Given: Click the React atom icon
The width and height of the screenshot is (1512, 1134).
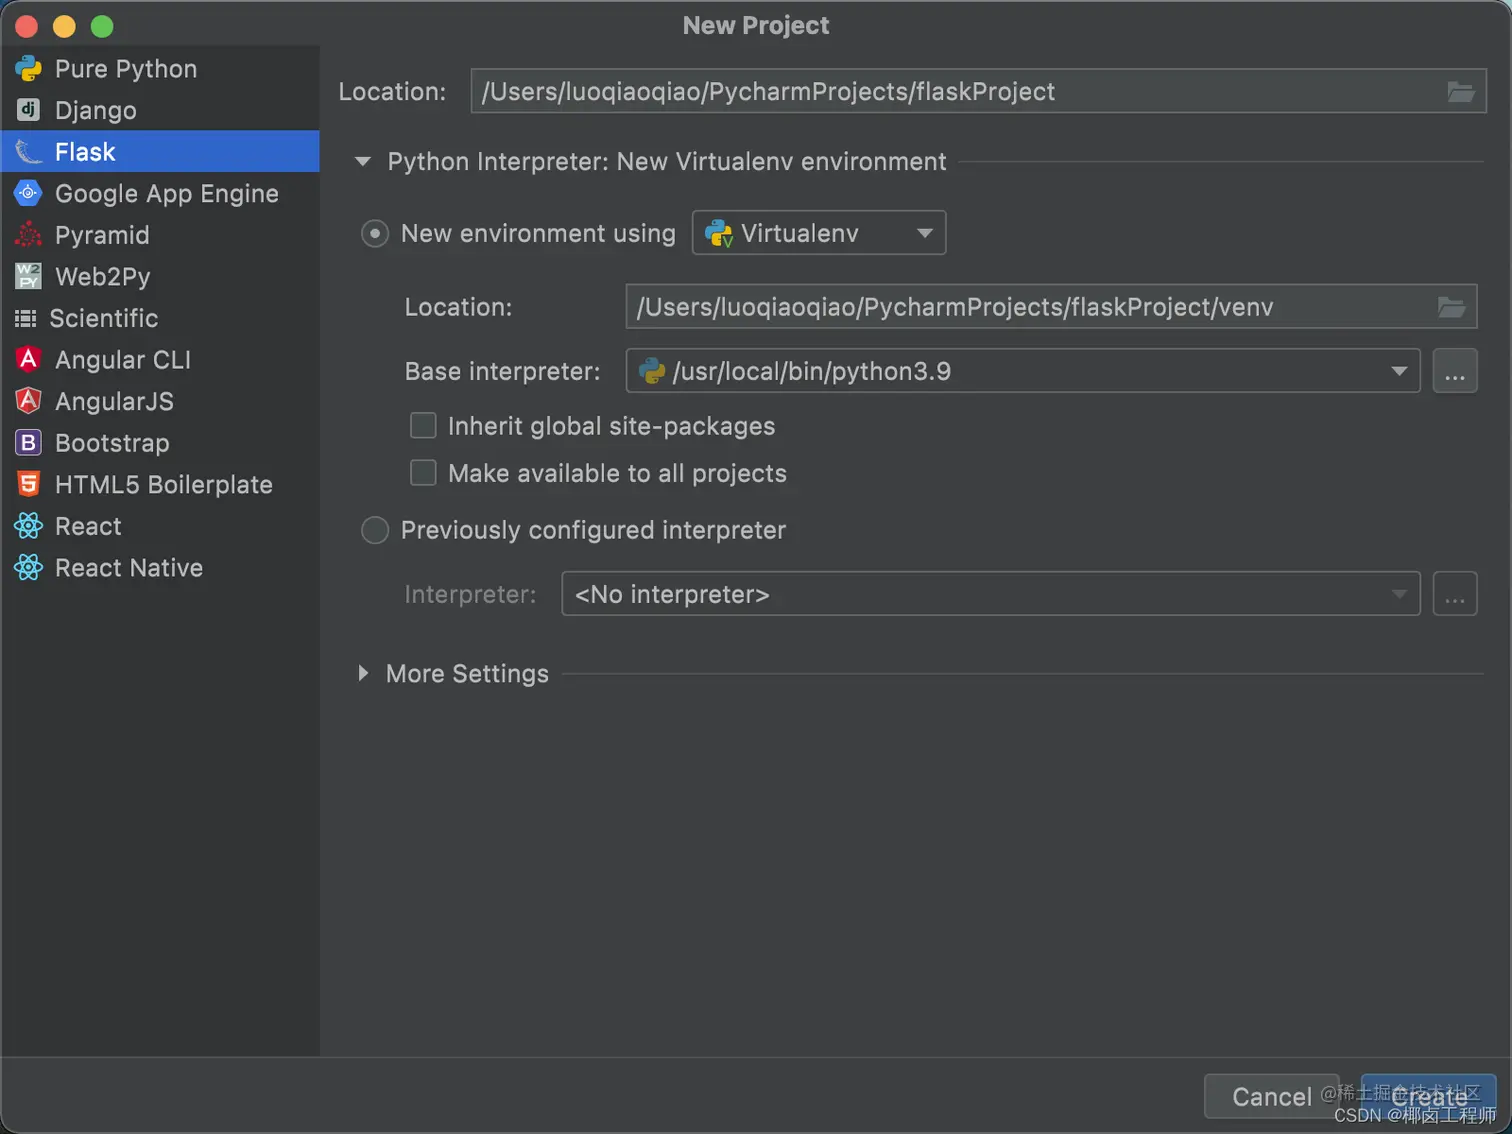Looking at the screenshot, I should pos(28,526).
